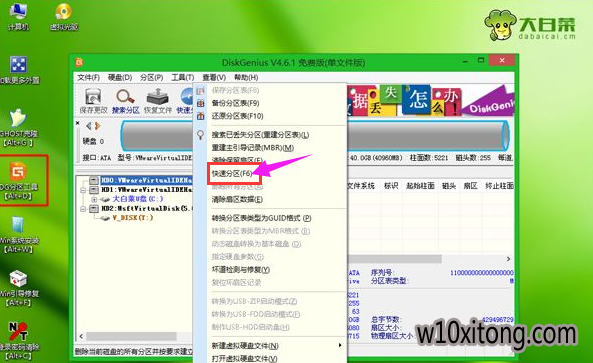Open the 虚拟光驱 desktop icon

pos(64,17)
